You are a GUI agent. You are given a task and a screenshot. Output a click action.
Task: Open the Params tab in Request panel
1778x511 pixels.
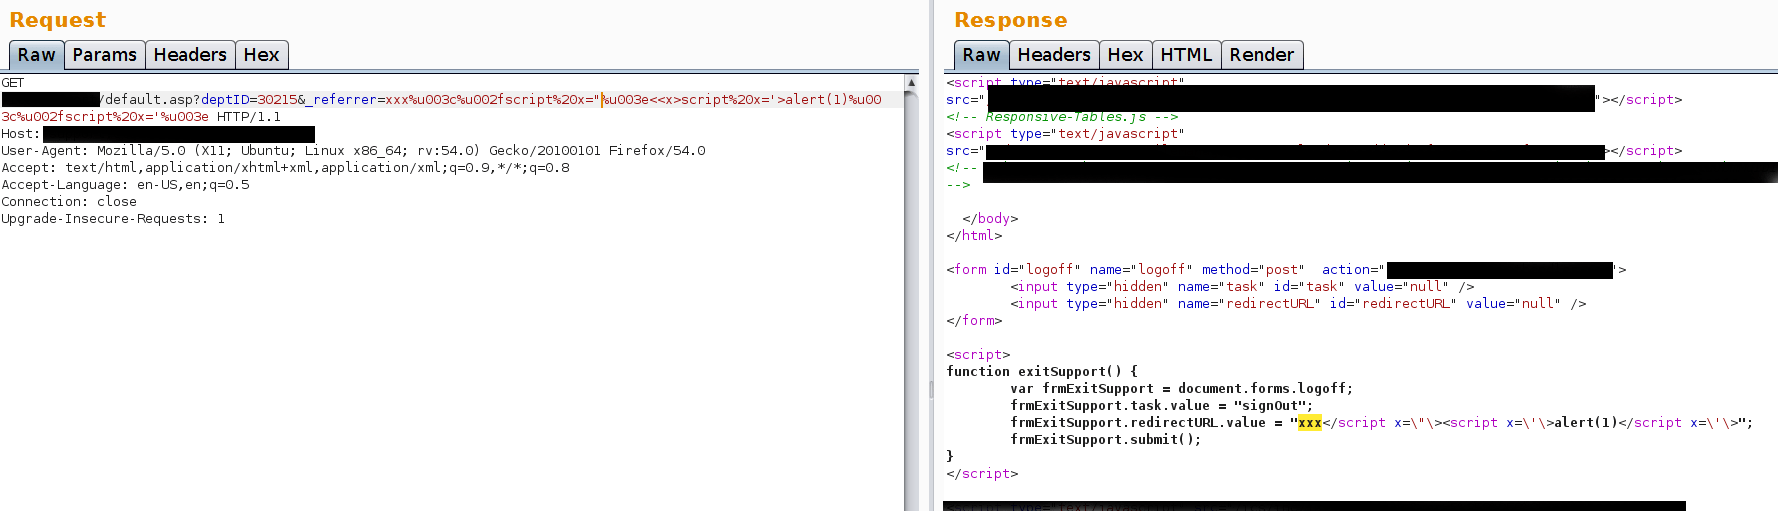(105, 55)
